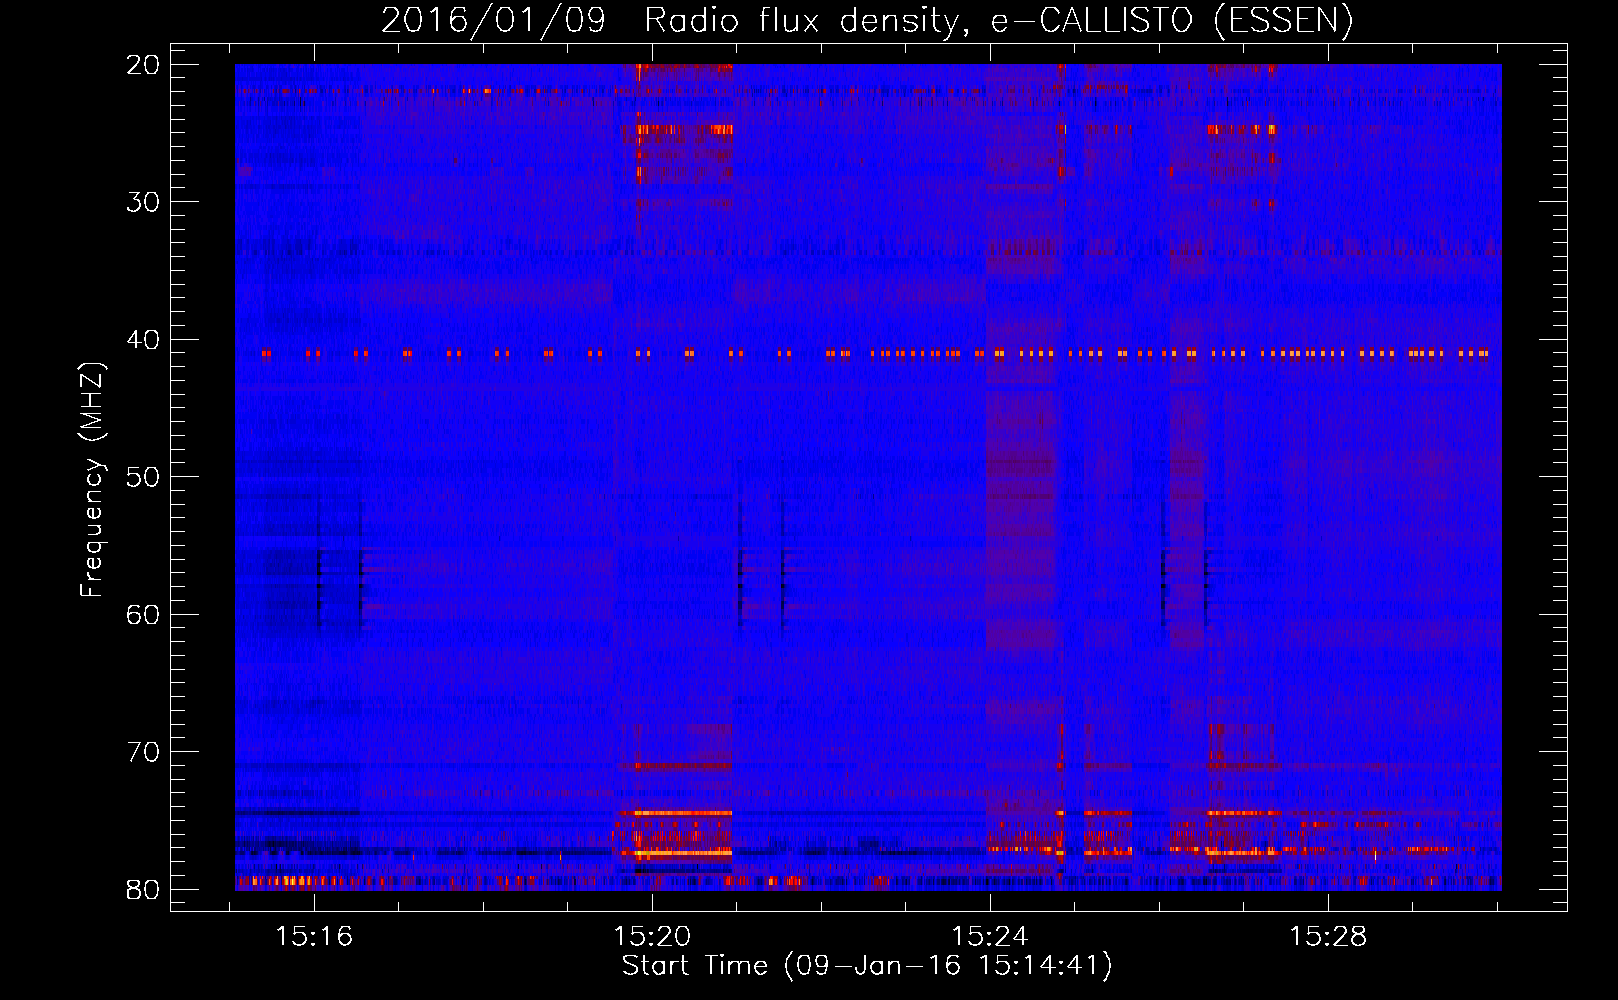
Task: Click the 15:24 time tick label
Action: click(x=990, y=937)
